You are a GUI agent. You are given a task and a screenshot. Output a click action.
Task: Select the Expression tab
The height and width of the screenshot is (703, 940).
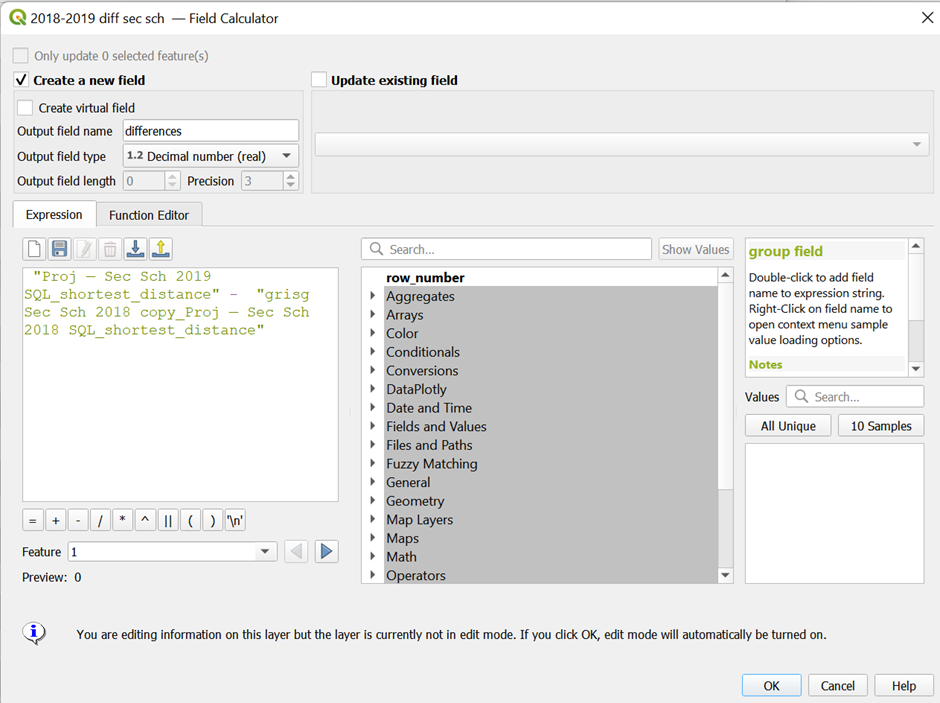(54, 215)
